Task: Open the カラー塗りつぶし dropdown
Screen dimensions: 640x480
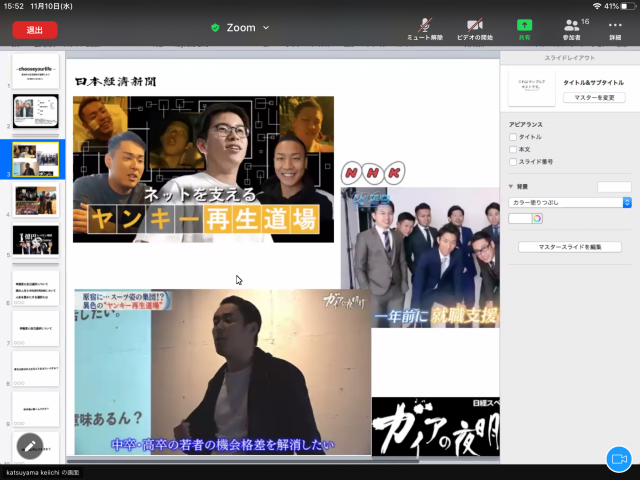Action: 569,202
